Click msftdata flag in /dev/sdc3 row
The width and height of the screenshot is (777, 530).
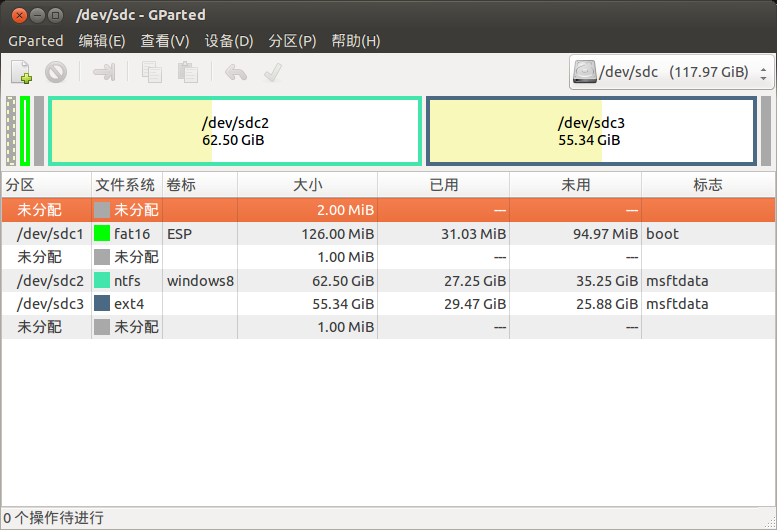coord(677,304)
